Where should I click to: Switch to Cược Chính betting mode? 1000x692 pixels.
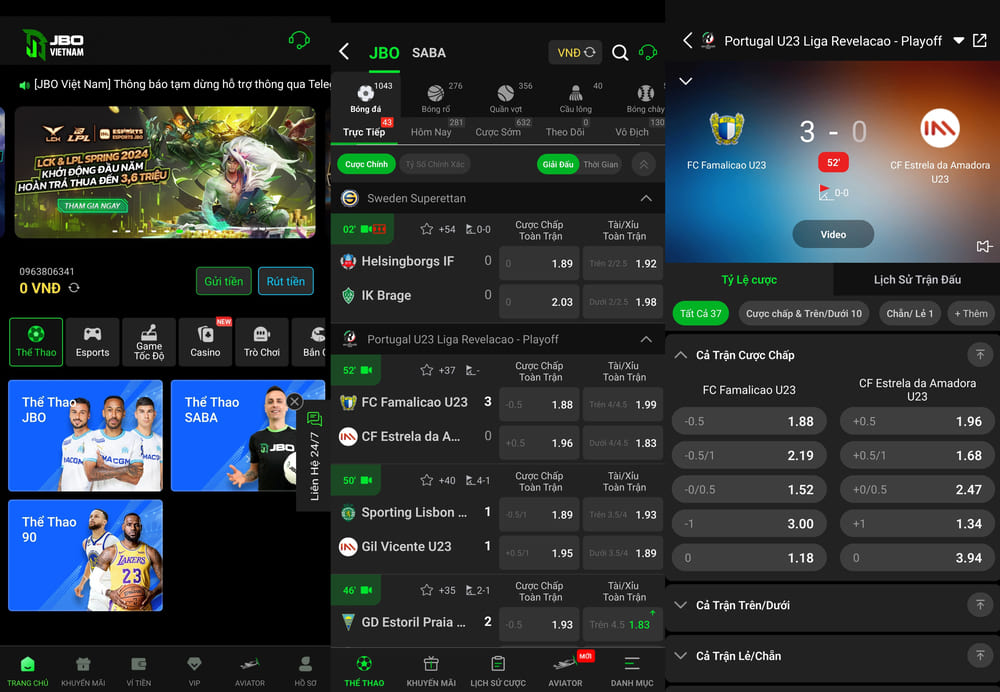pos(366,165)
